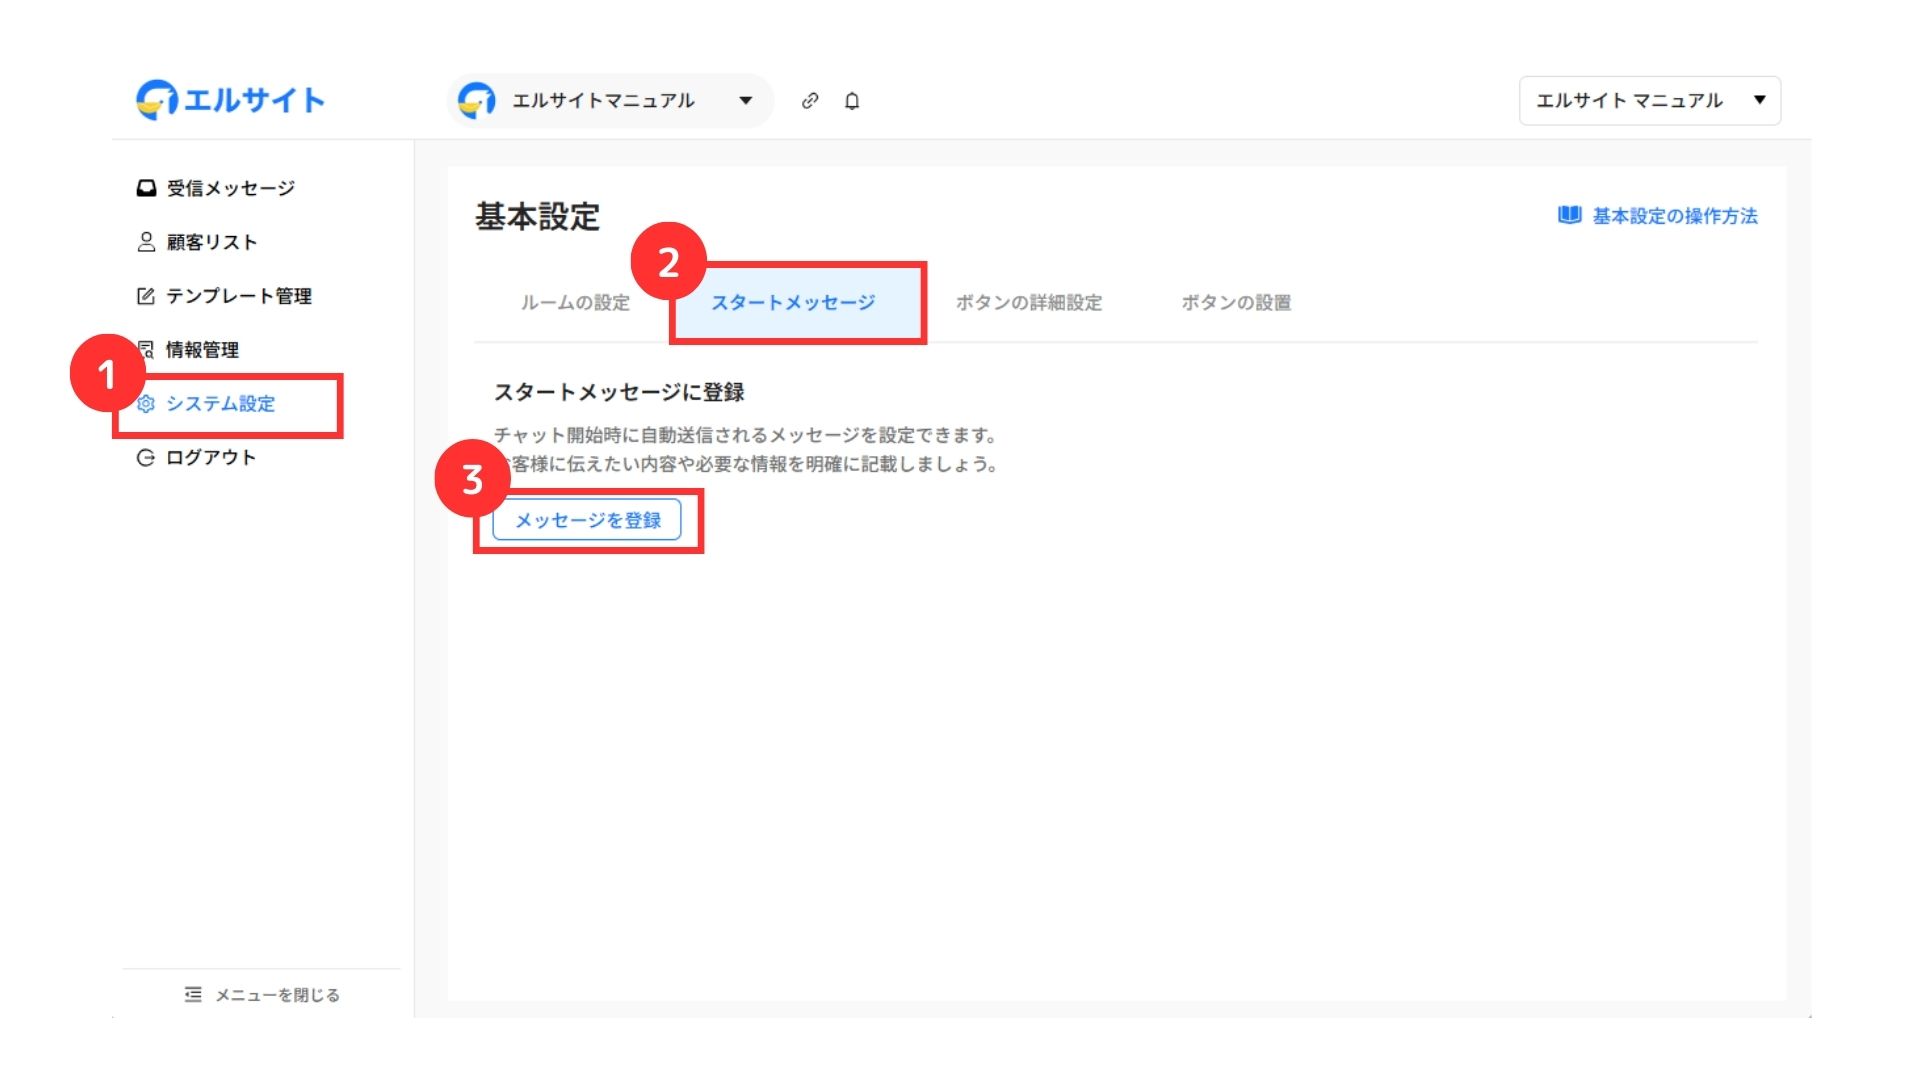Click the link chain icon in header
The height and width of the screenshot is (1080, 1920).
point(810,101)
